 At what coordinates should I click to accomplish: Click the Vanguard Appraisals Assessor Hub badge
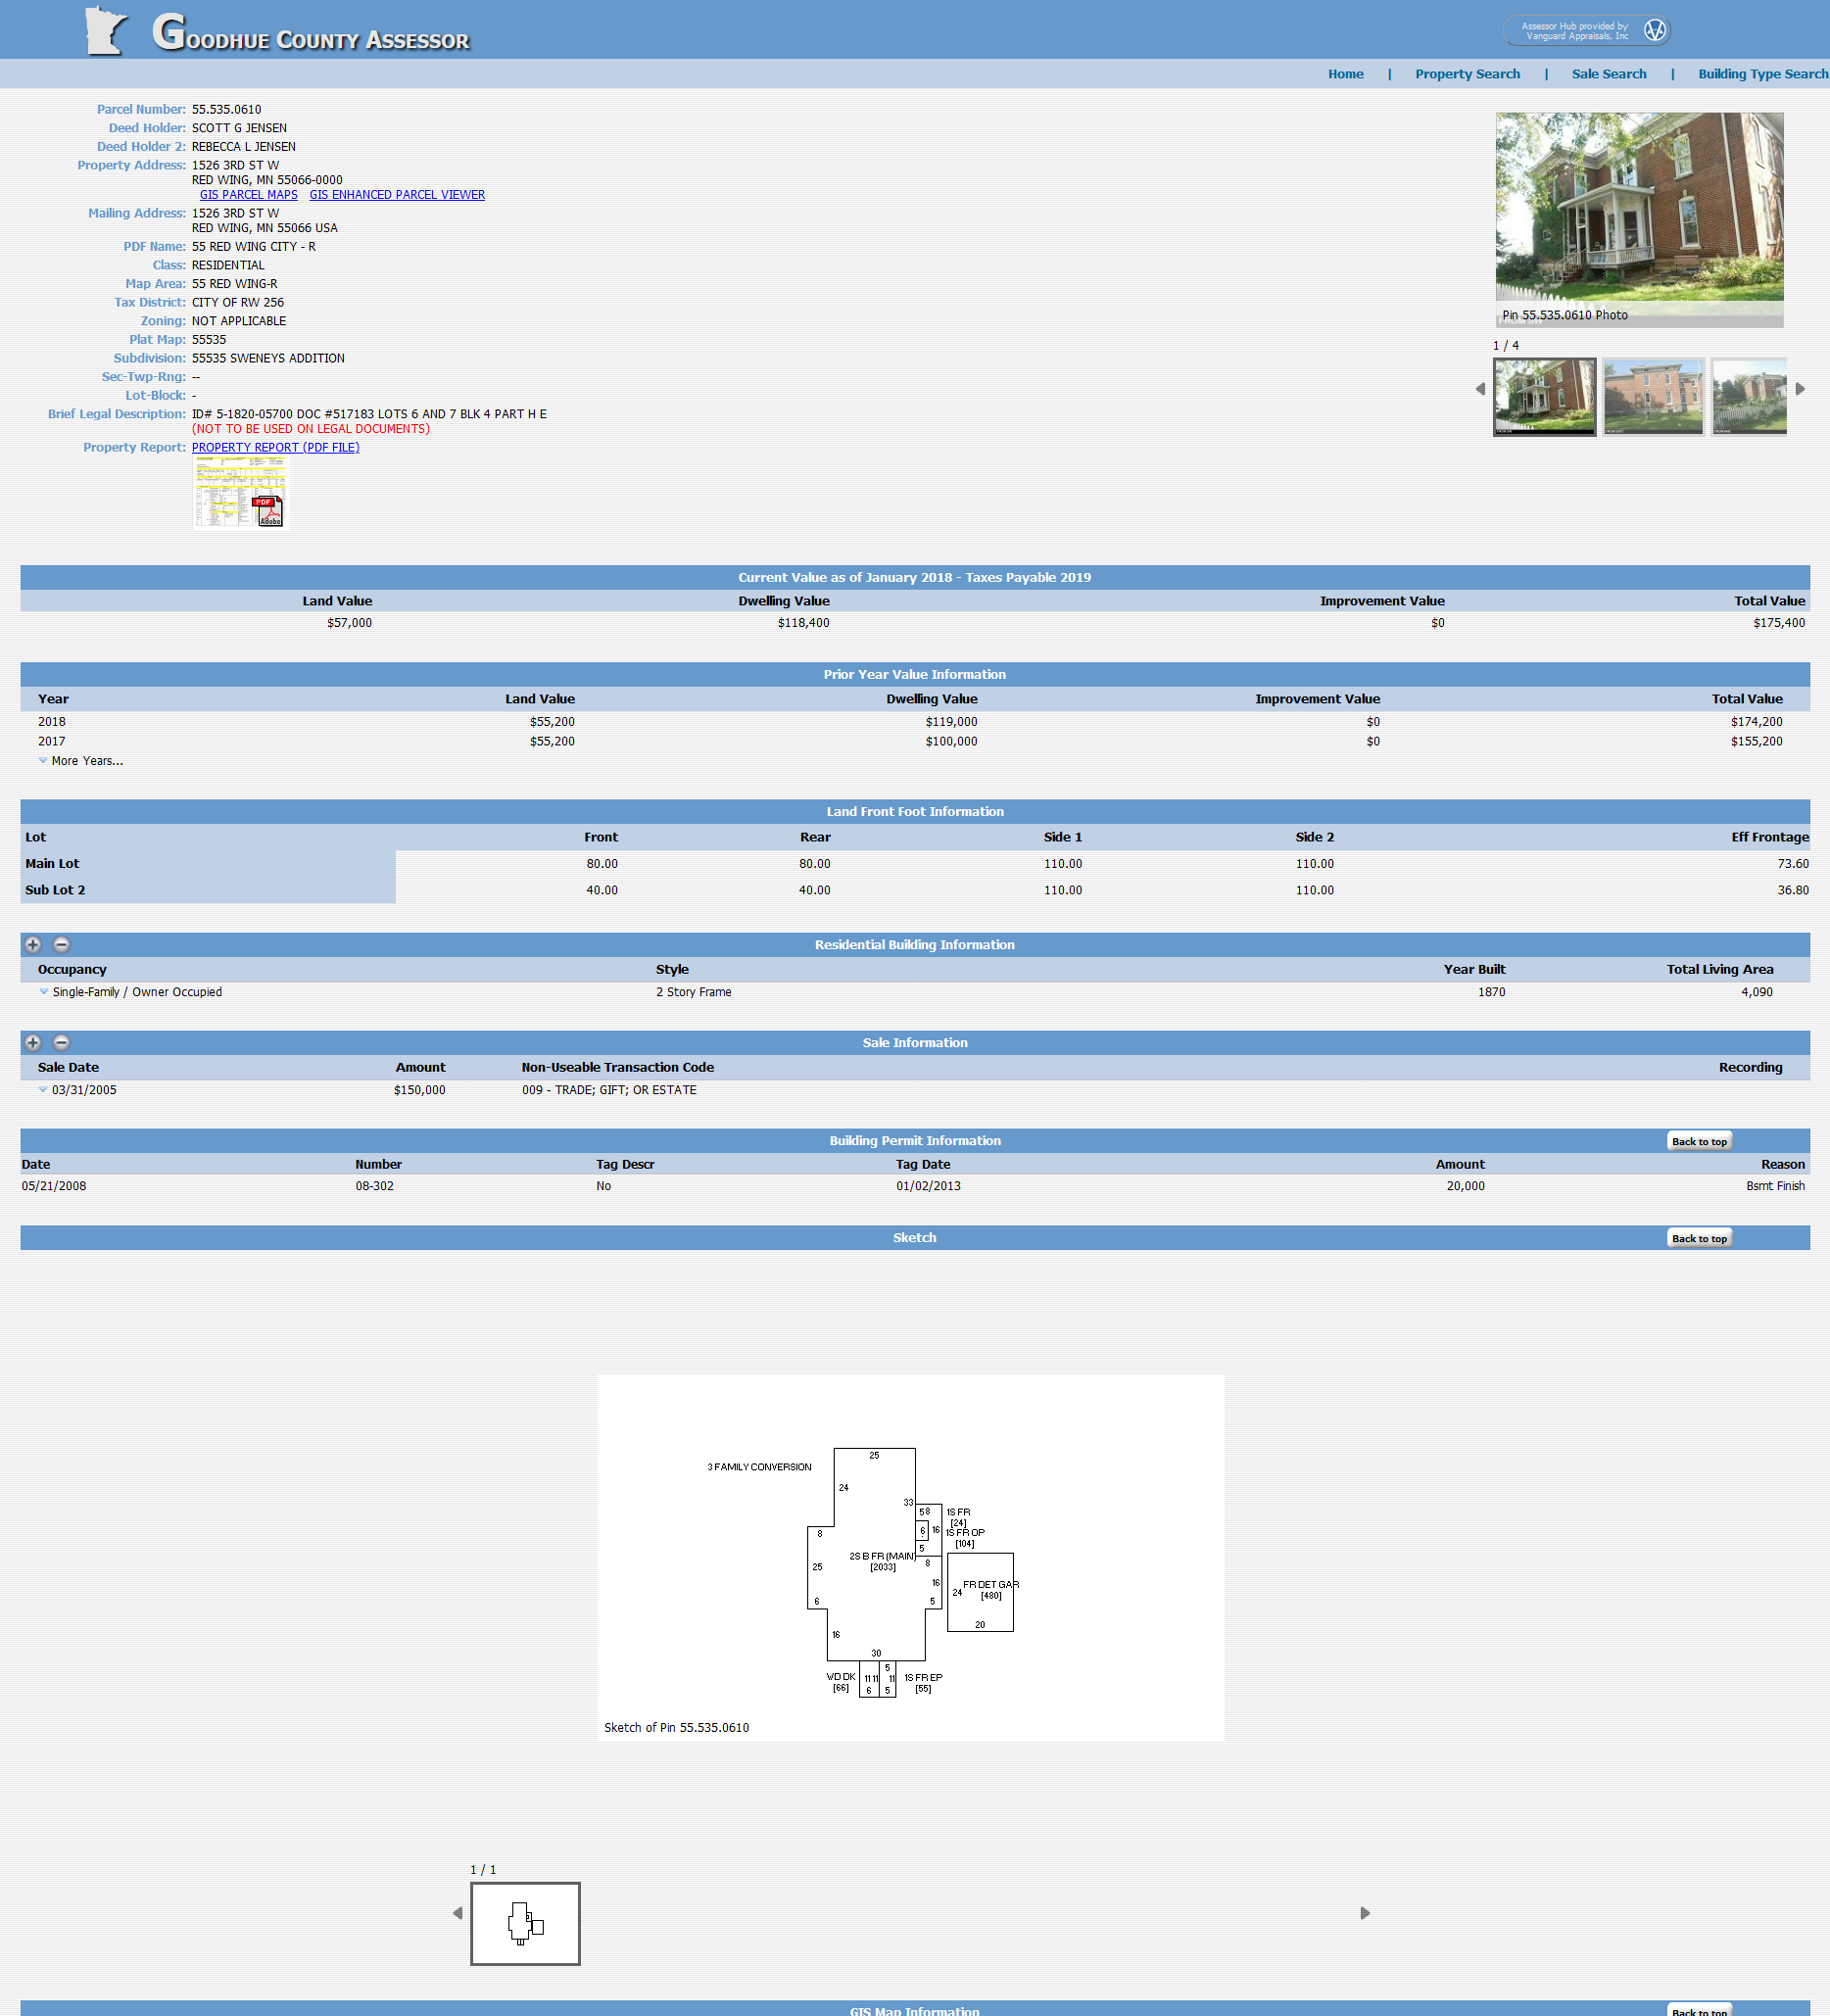point(1586,31)
